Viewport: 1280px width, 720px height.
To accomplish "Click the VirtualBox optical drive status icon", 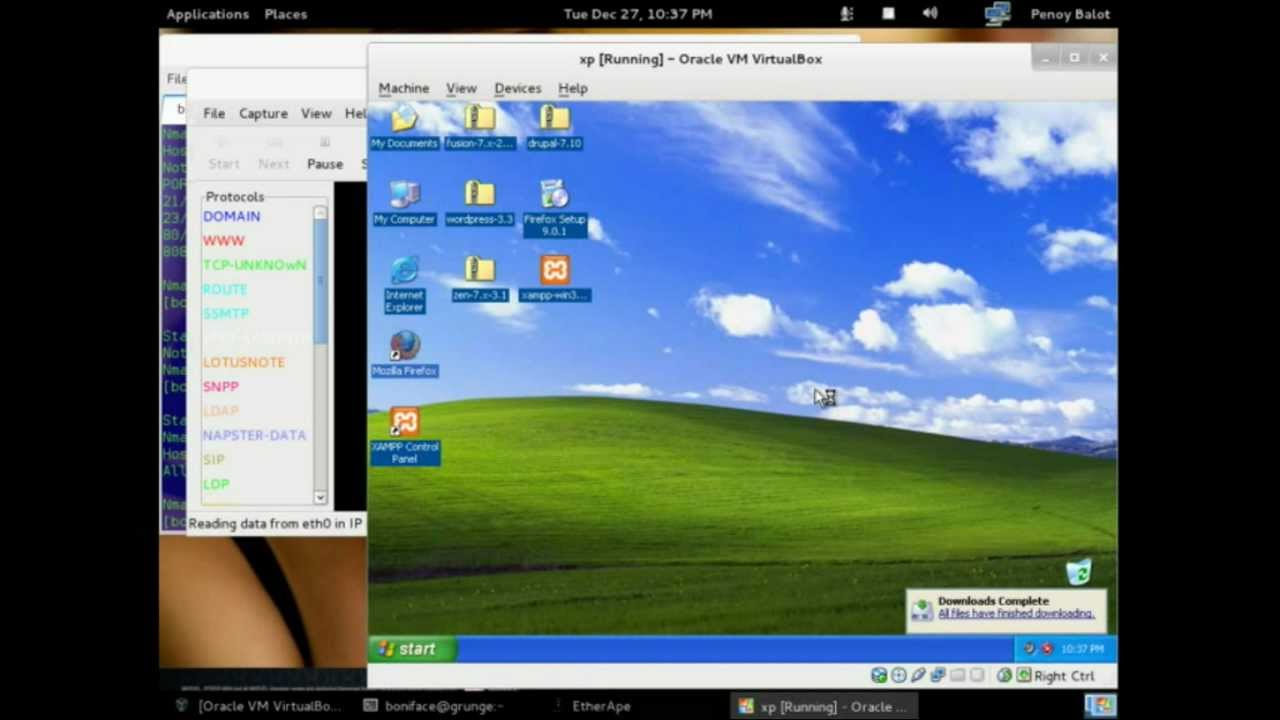I will coord(898,676).
